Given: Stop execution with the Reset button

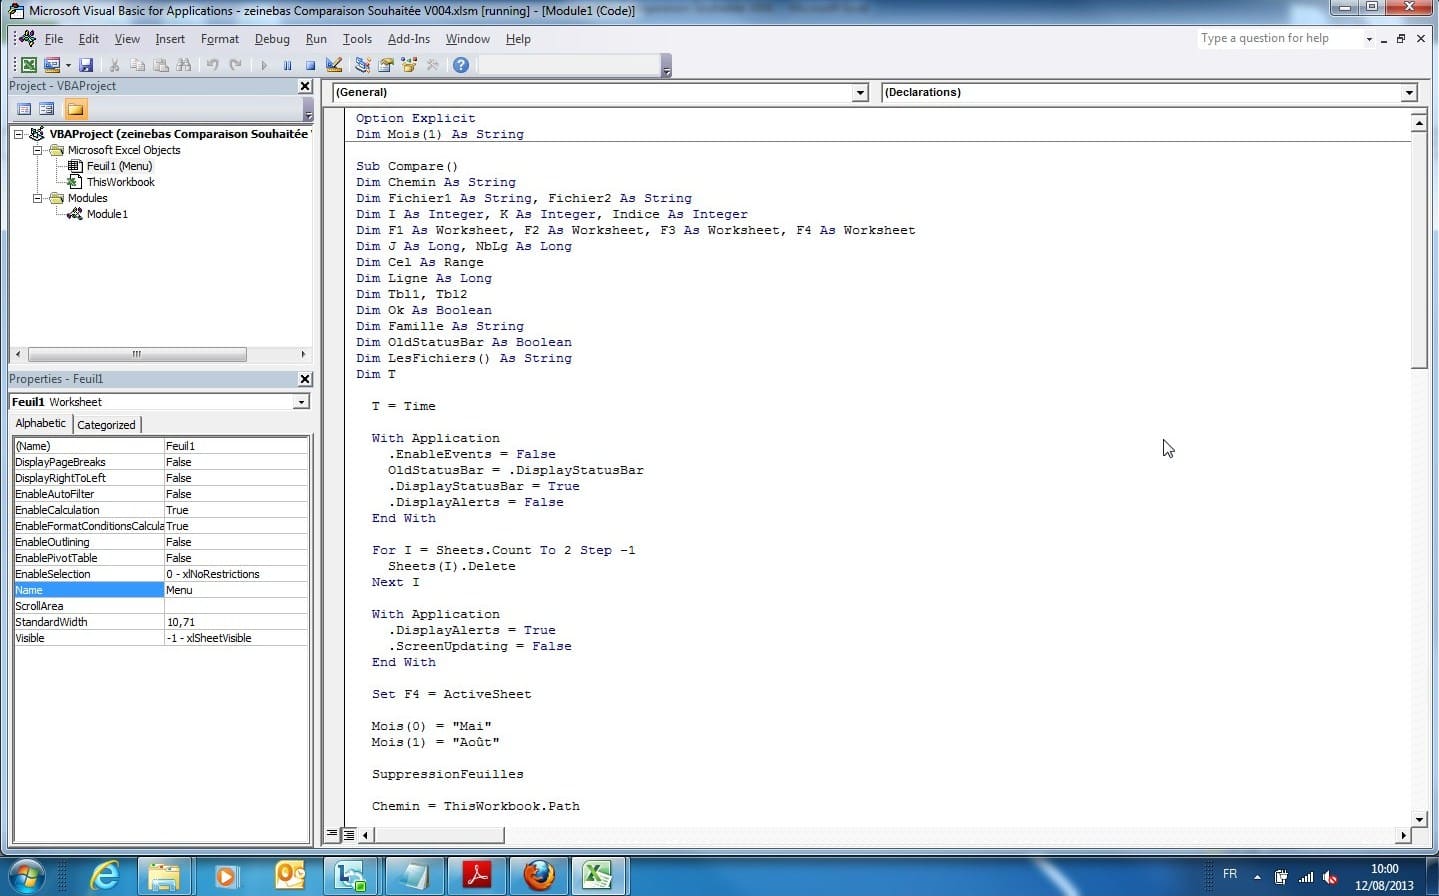Looking at the screenshot, I should (x=310, y=65).
